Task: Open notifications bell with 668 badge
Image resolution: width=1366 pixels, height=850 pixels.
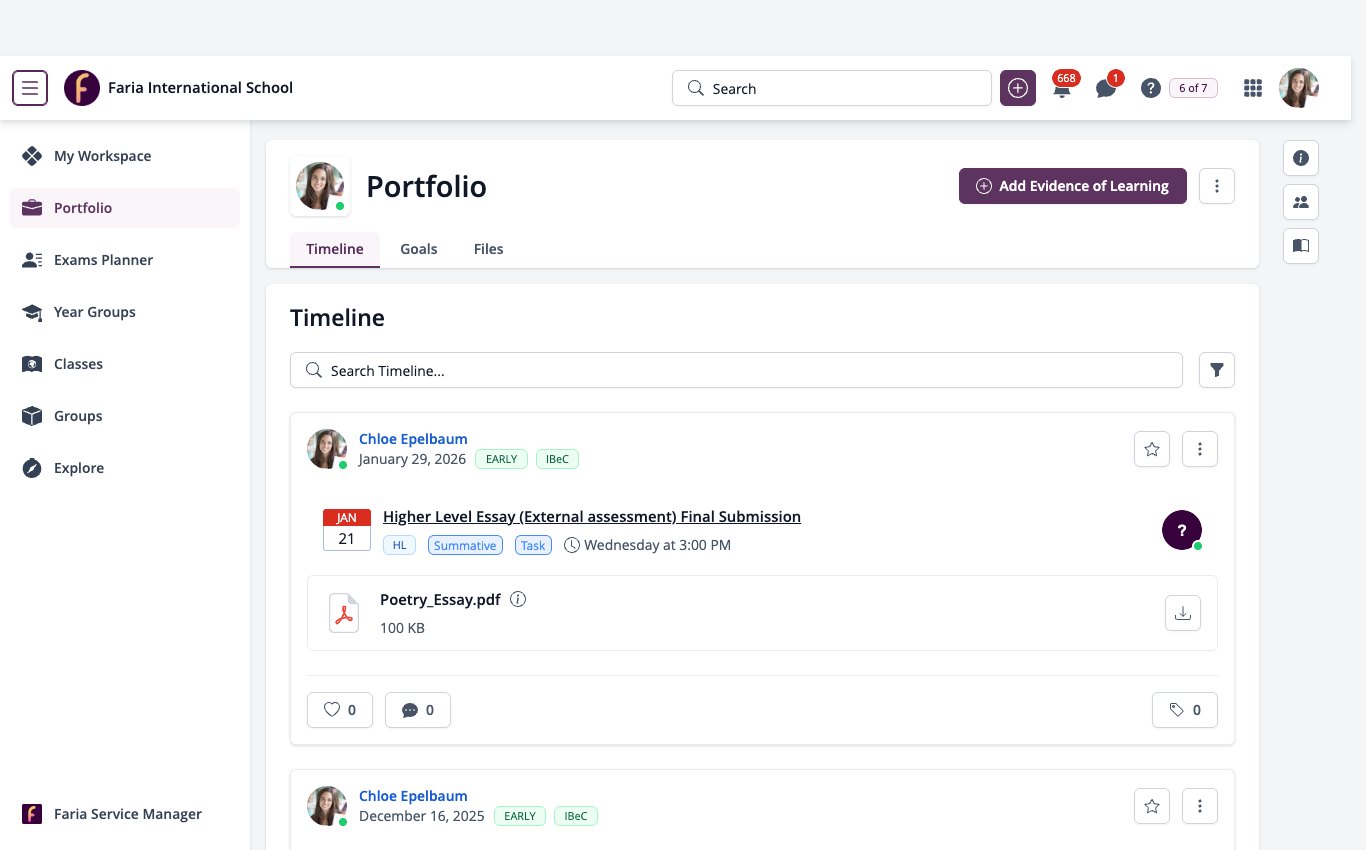Action: pyautogui.click(x=1062, y=88)
